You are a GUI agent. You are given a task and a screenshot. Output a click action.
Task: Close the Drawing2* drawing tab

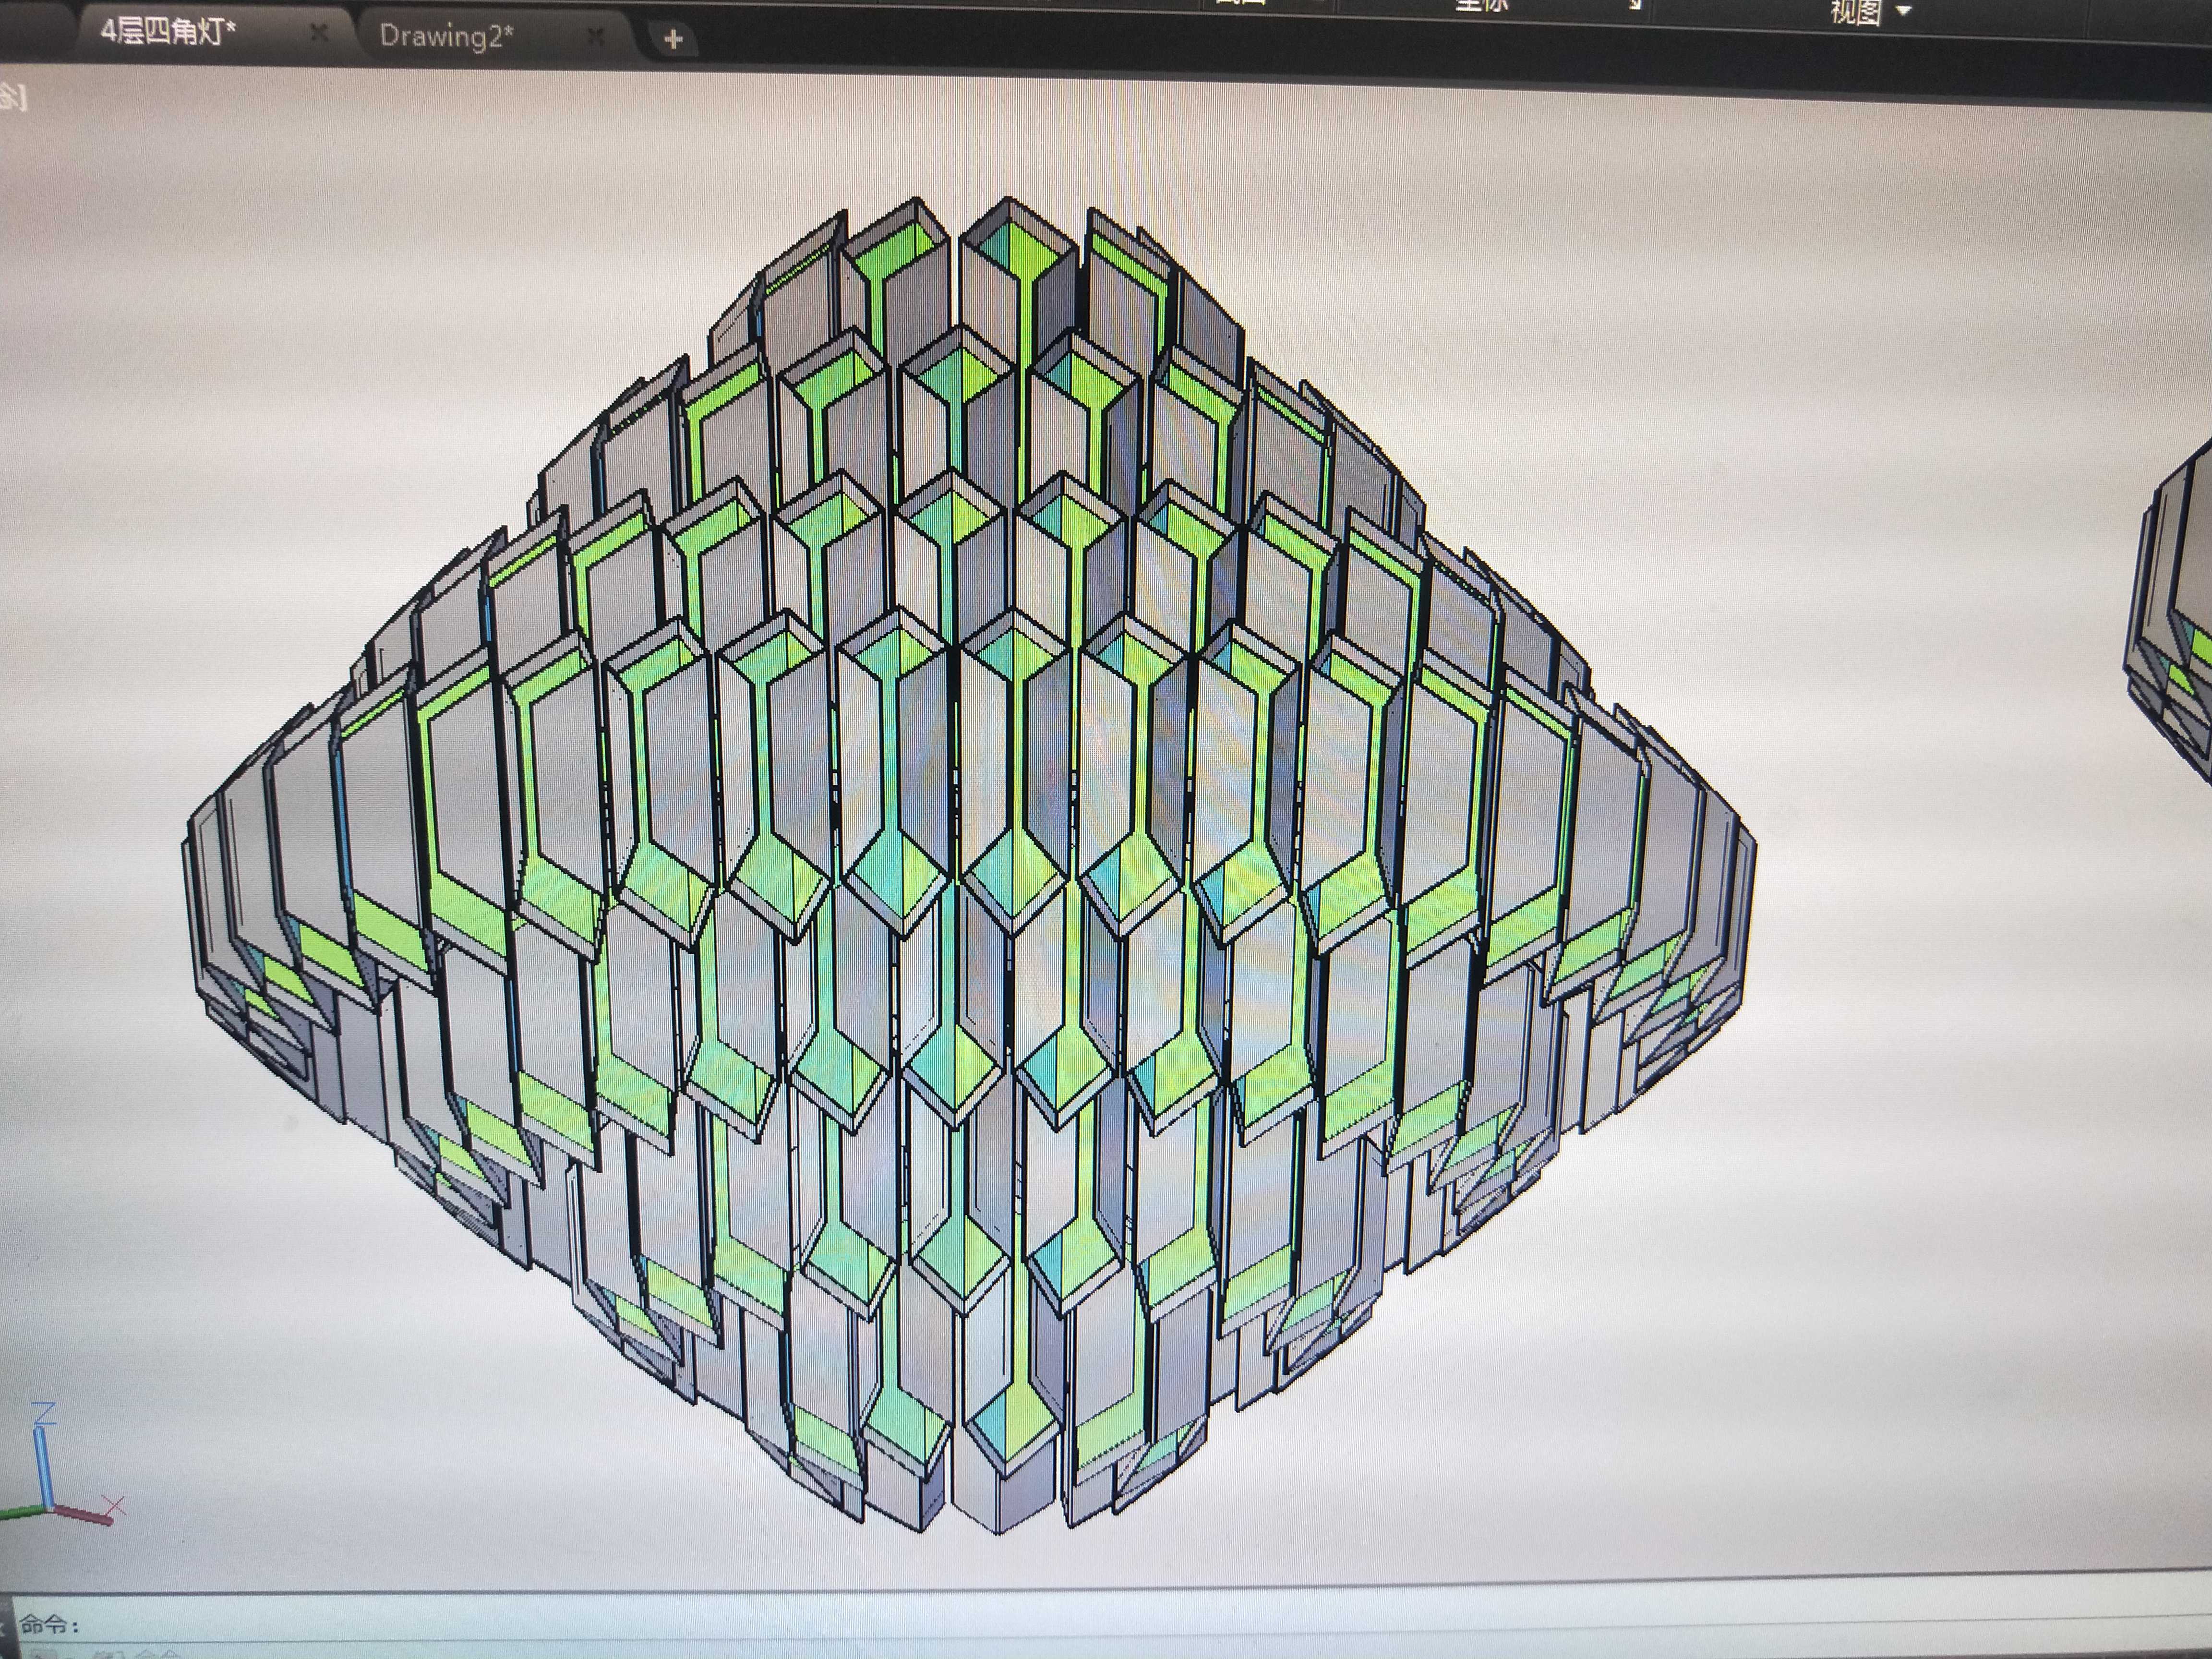tap(597, 33)
